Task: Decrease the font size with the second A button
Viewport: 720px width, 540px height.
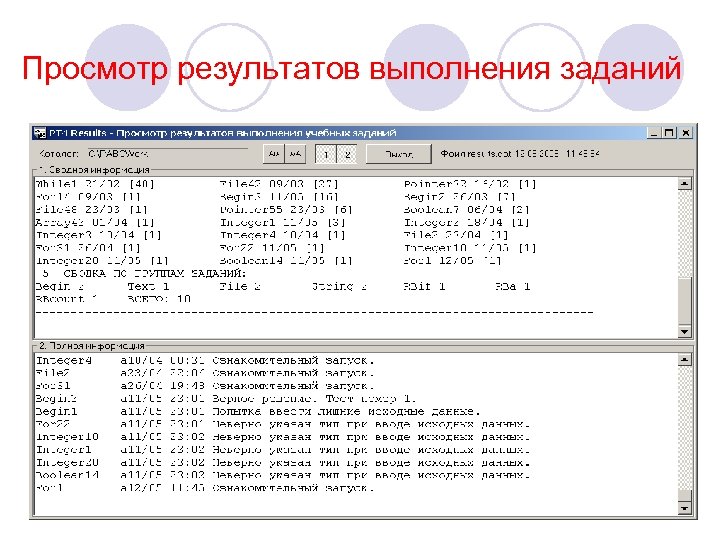Action: [295, 154]
